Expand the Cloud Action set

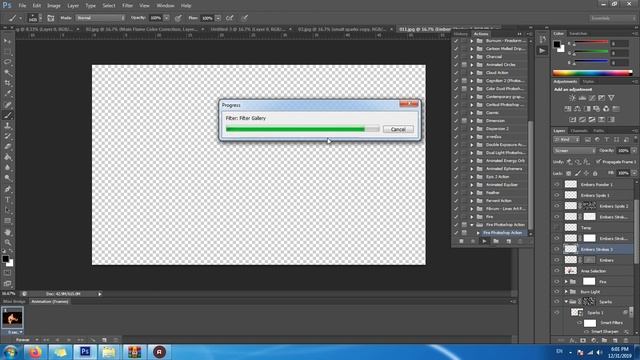click(x=472, y=73)
